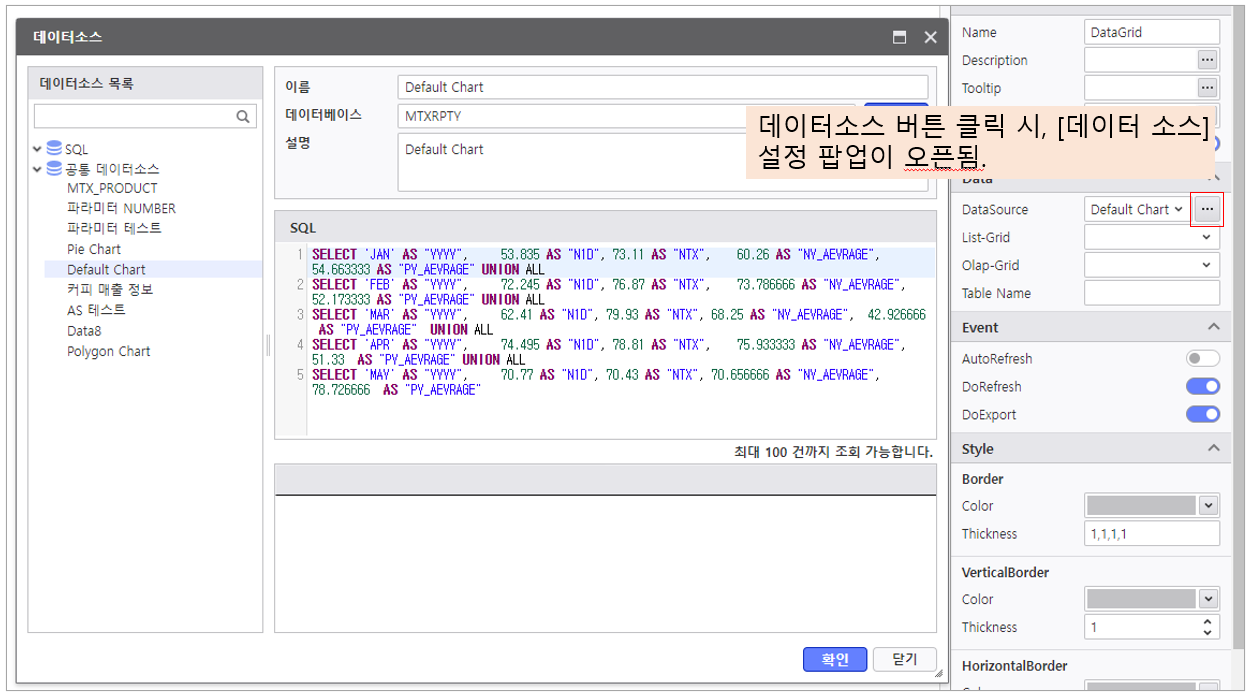Click the Border color swatch

pos(1141,506)
